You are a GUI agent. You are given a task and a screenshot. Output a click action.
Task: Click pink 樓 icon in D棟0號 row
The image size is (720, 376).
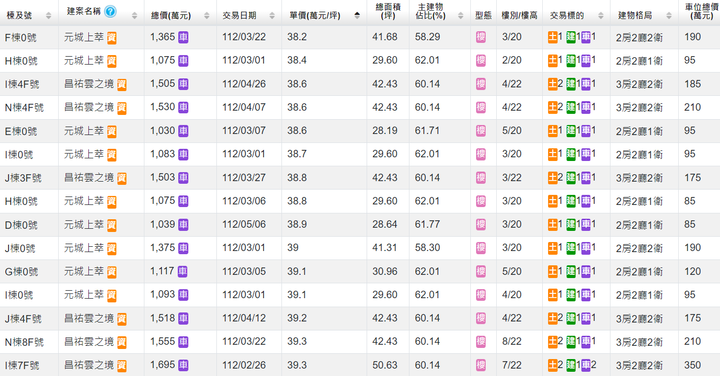point(481,224)
